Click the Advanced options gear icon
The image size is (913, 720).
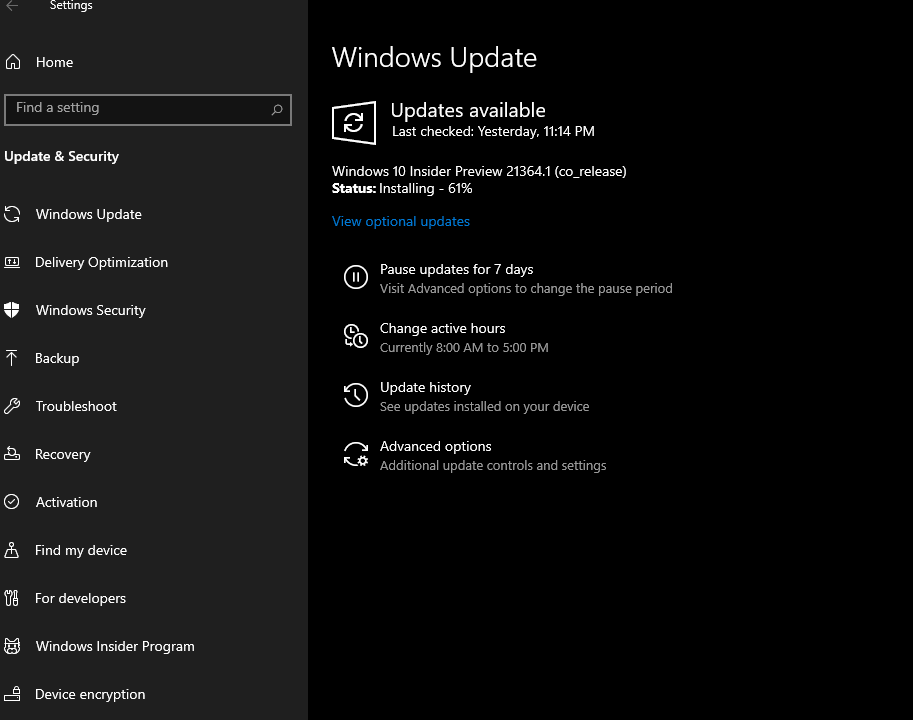tap(356, 454)
